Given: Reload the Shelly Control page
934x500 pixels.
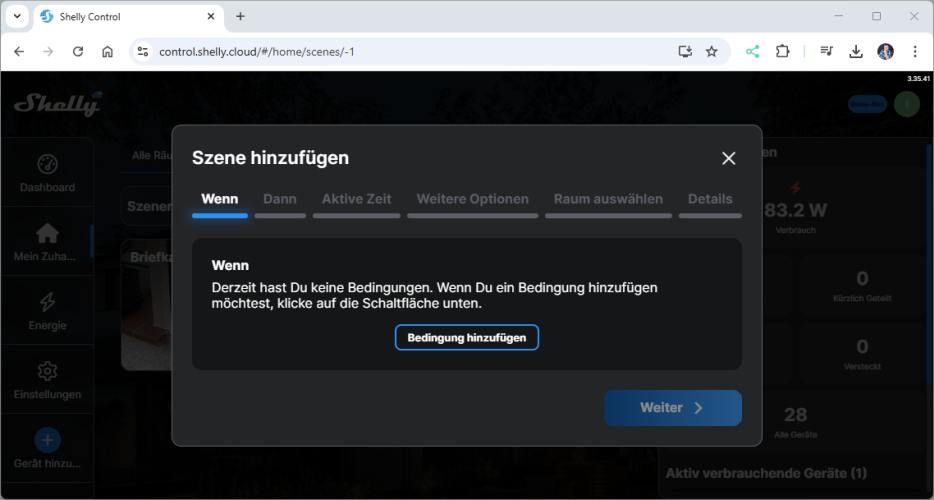Looking at the screenshot, I should [78, 51].
